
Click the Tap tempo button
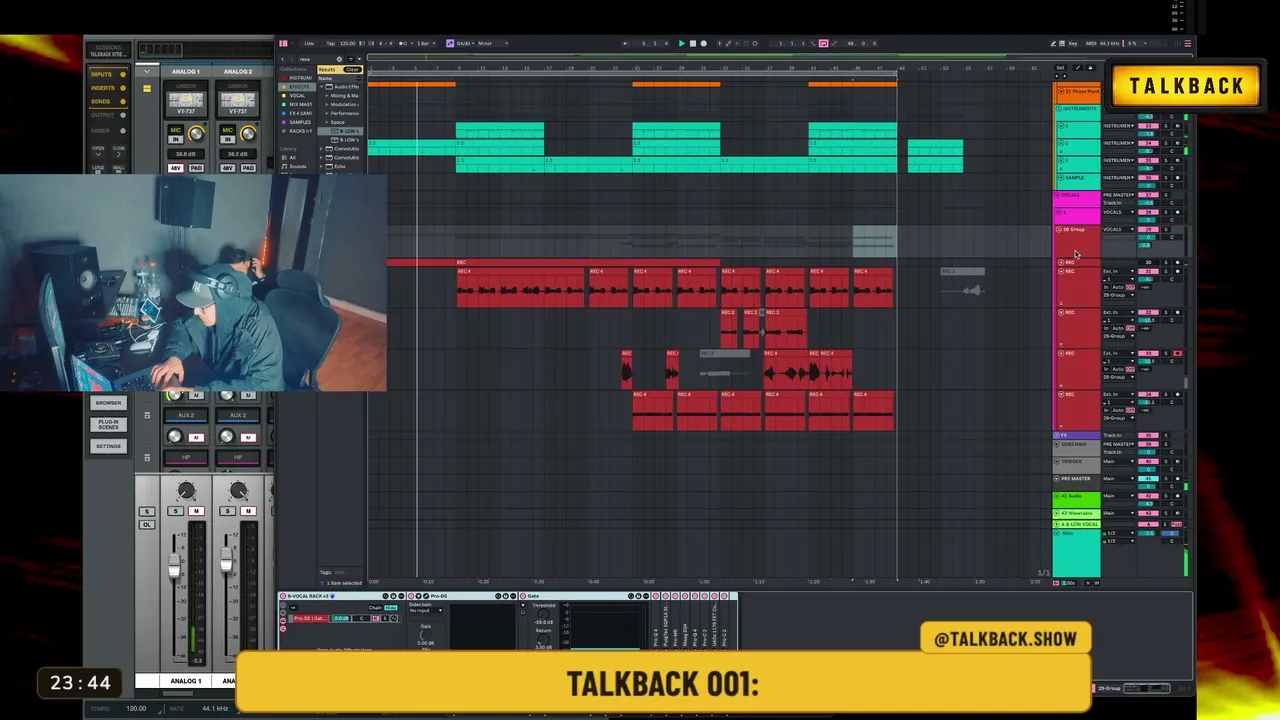coord(331,43)
